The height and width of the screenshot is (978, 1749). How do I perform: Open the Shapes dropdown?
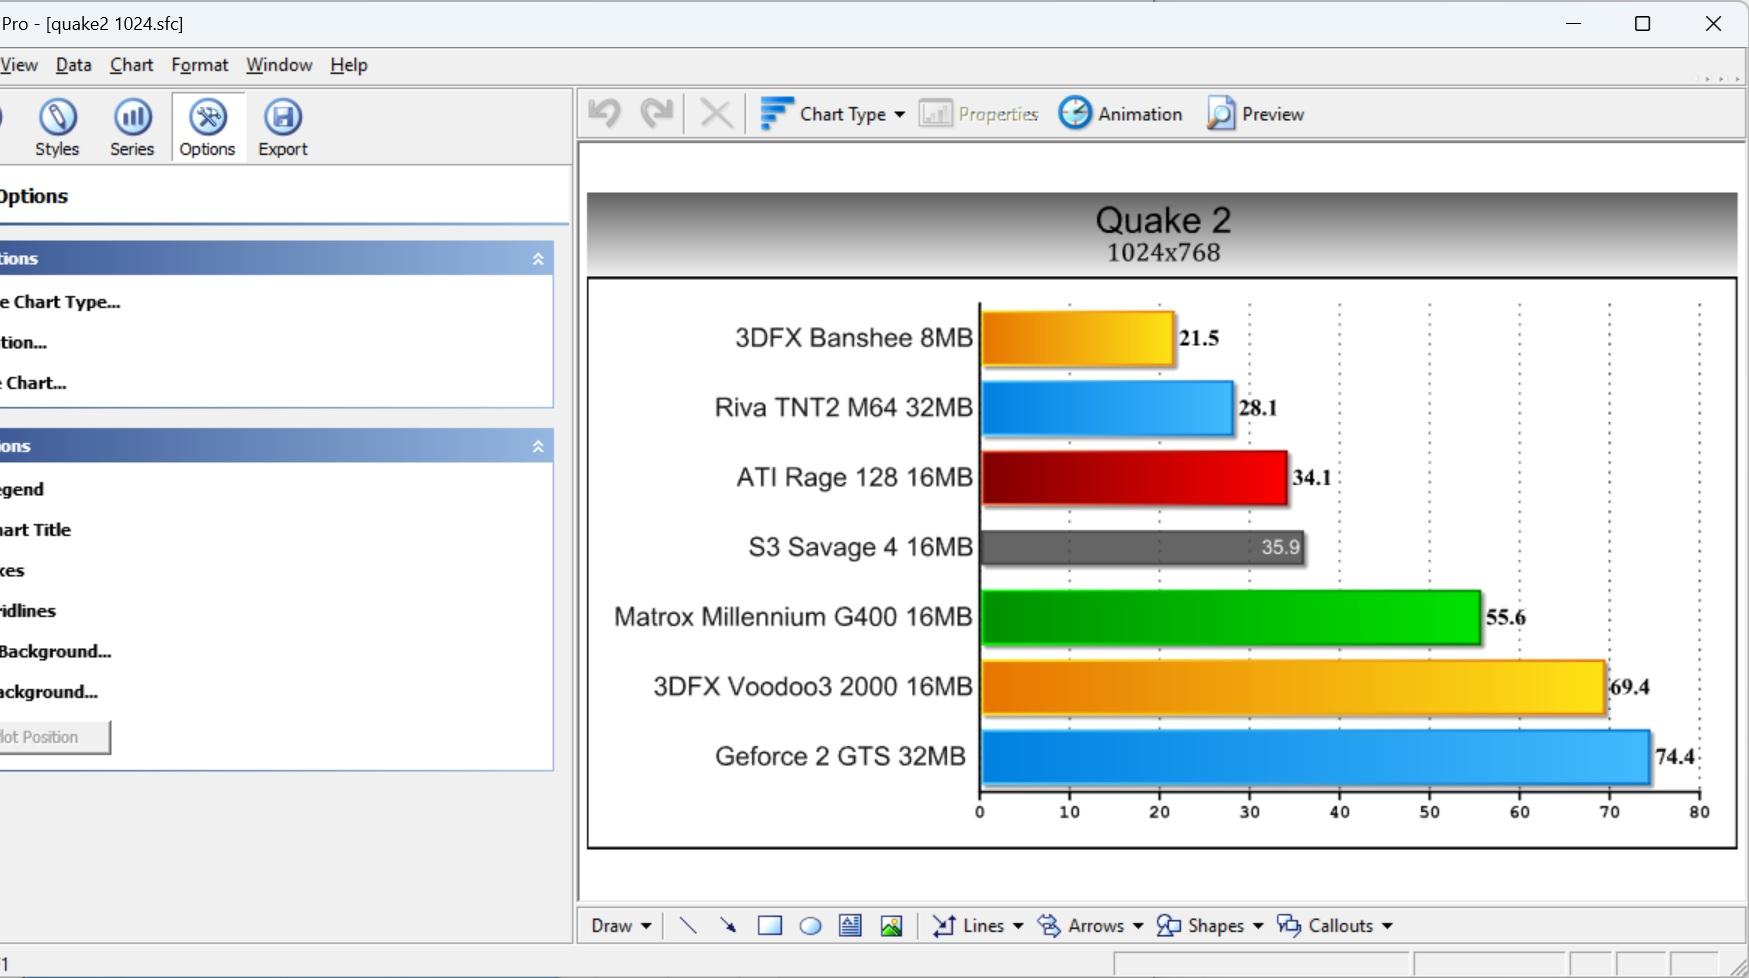coord(1210,926)
